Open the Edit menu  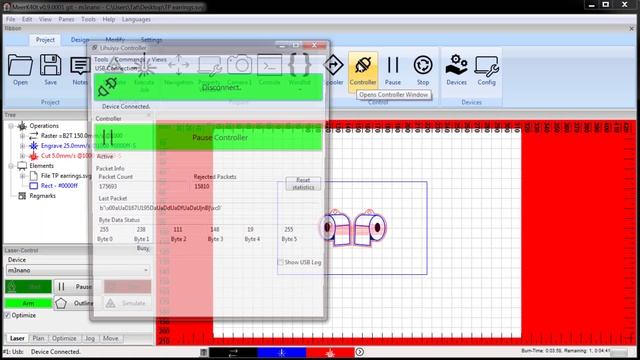(x=27, y=19)
